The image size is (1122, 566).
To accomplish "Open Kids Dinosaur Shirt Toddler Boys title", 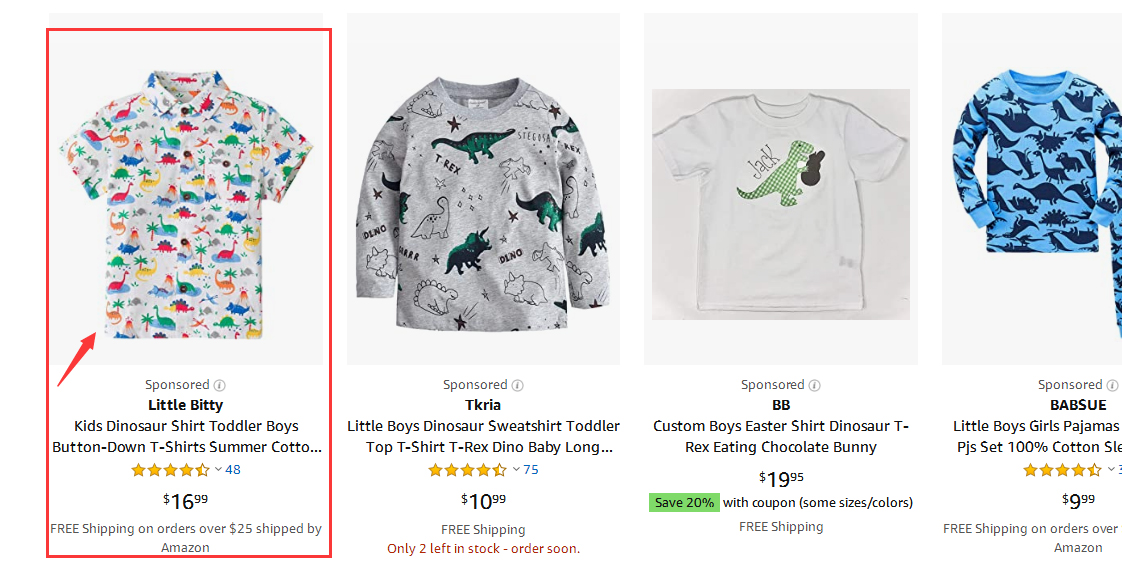I will point(187,437).
